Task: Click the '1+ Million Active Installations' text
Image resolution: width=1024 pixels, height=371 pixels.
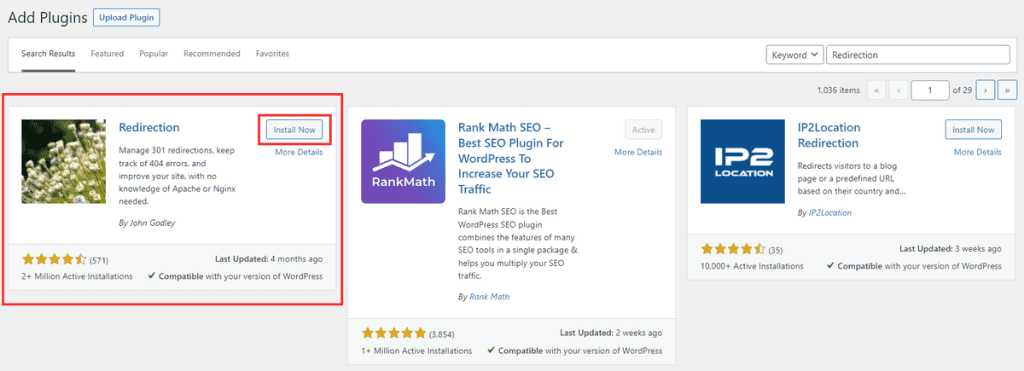Action: pyautogui.click(x=417, y=351)
